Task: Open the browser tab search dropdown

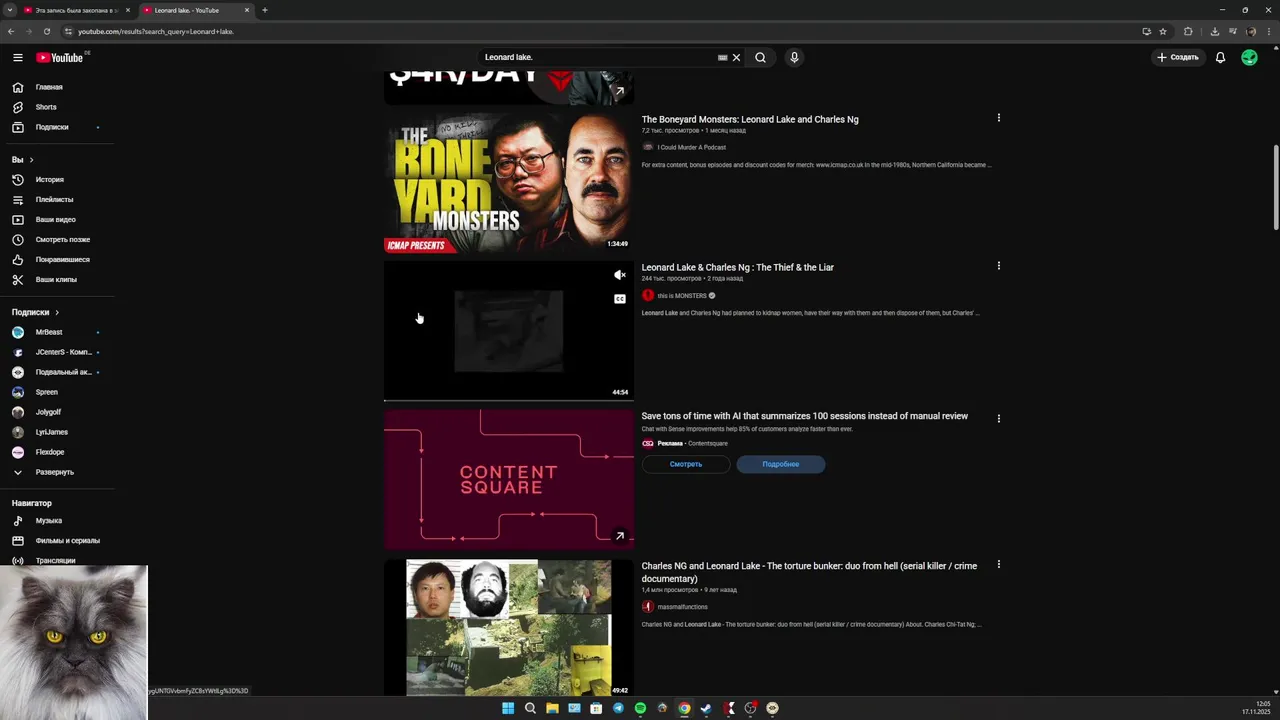Action: coord(10,10)
